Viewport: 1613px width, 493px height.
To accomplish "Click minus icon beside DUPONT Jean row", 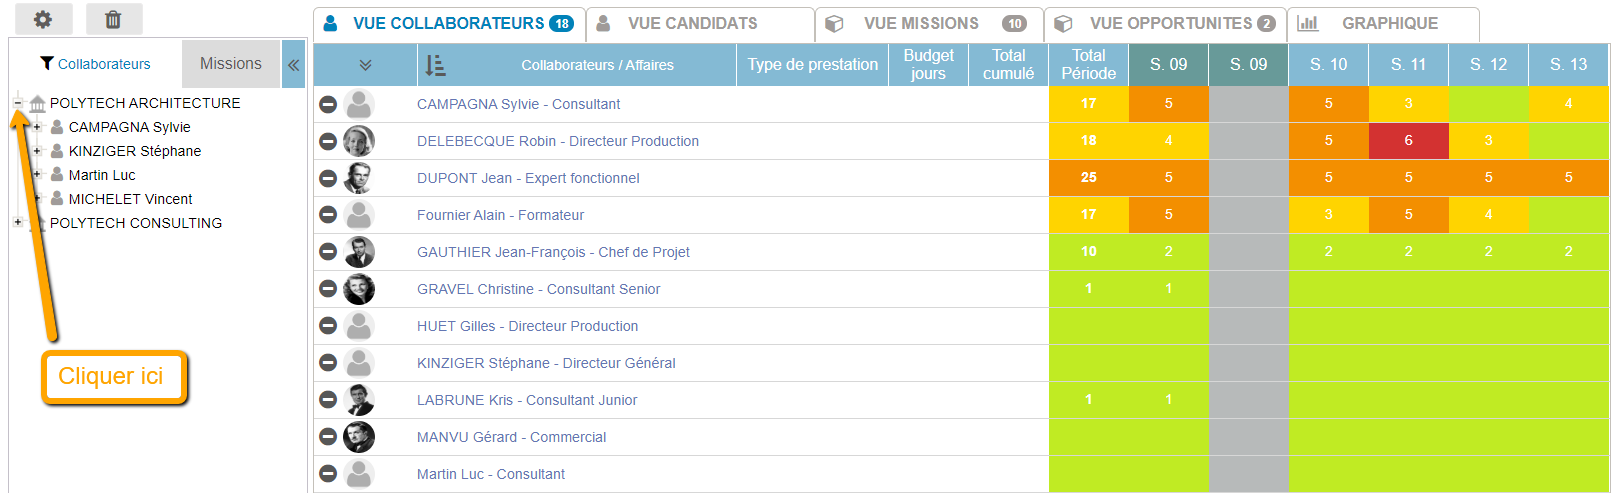I will pyautogui.click(x=327, y=178).
